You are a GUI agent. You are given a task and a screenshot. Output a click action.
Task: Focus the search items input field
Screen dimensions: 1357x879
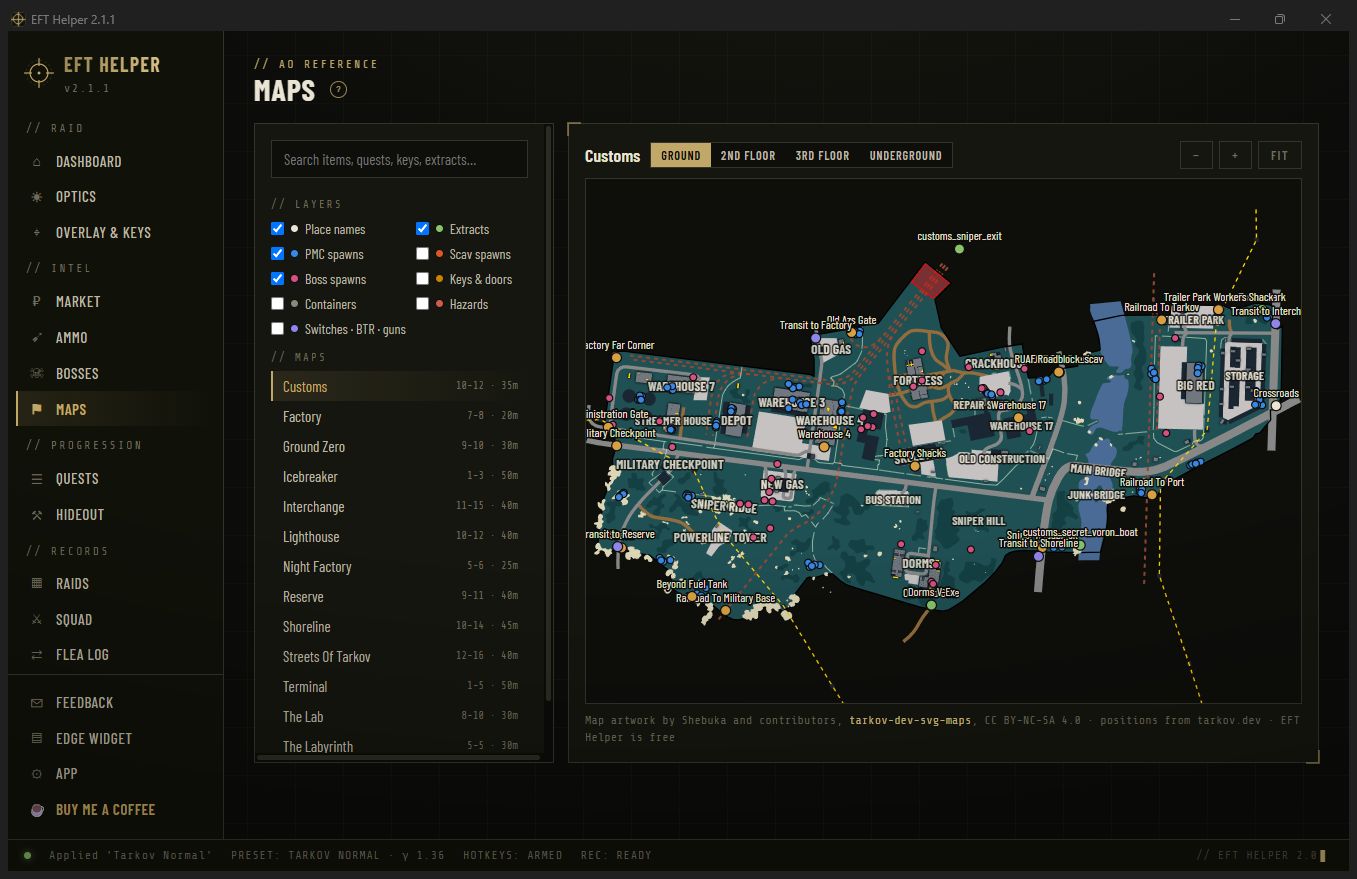click(x=399, y=159)
